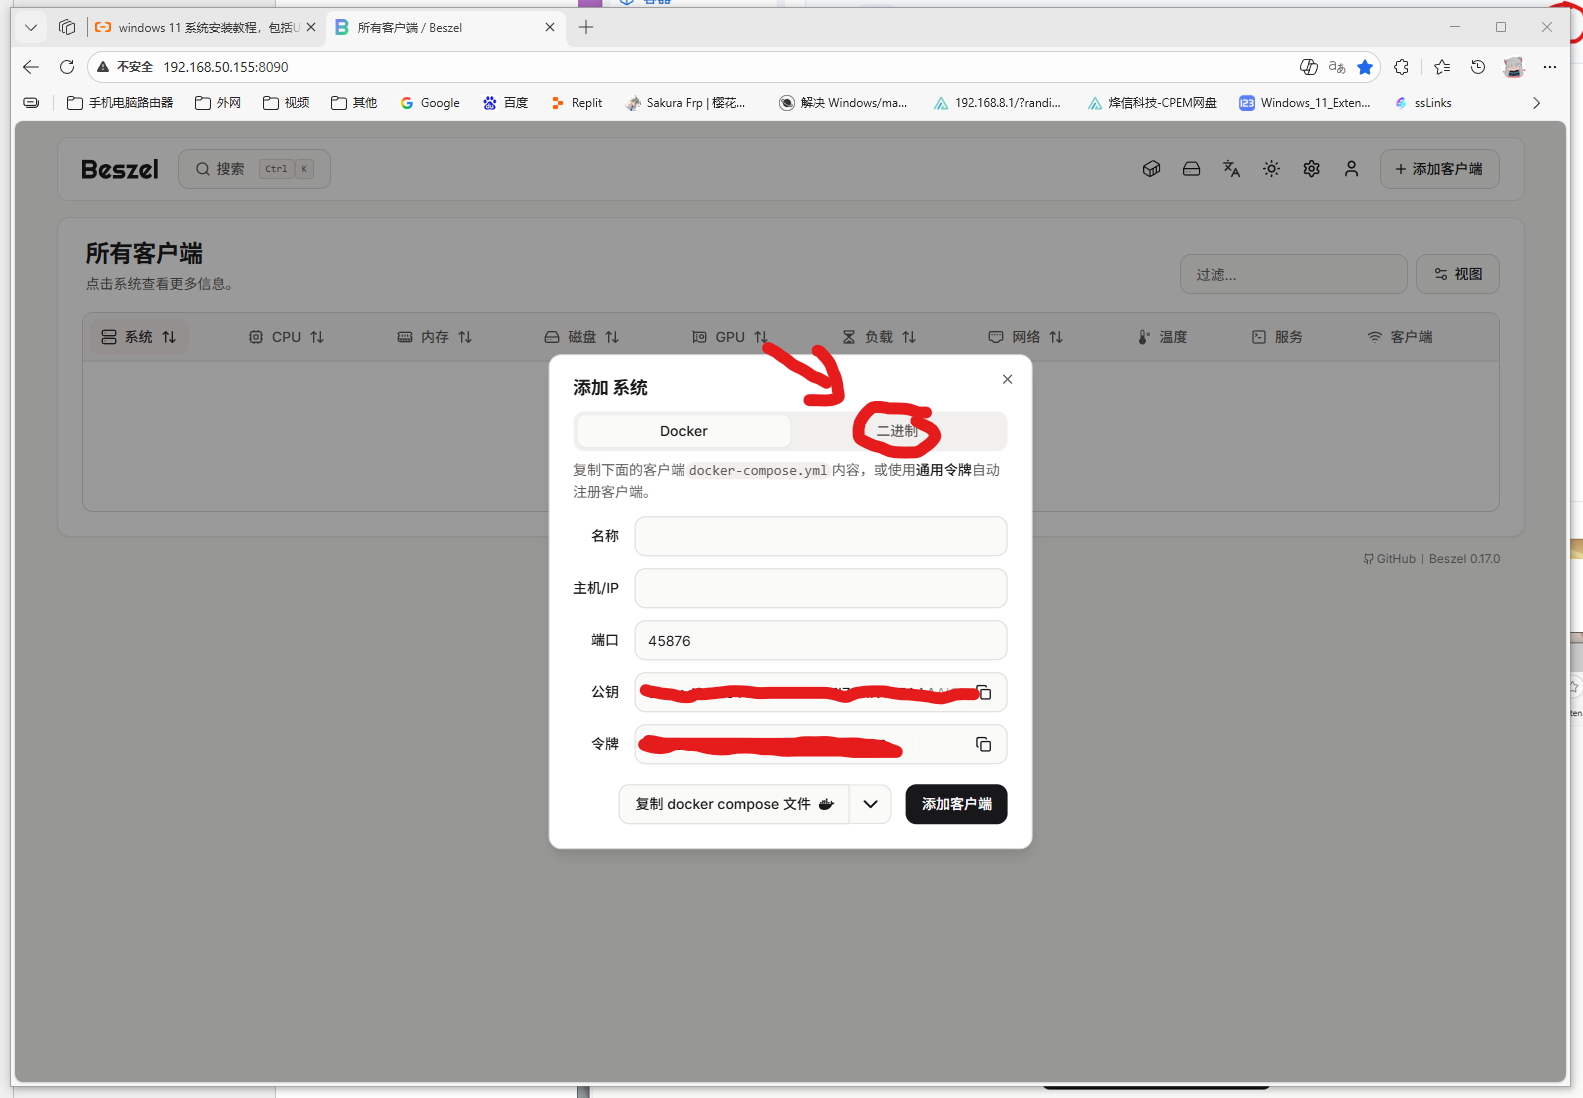
Task: Open the browser three-dot settings menu
Action: click(1550, 67)
